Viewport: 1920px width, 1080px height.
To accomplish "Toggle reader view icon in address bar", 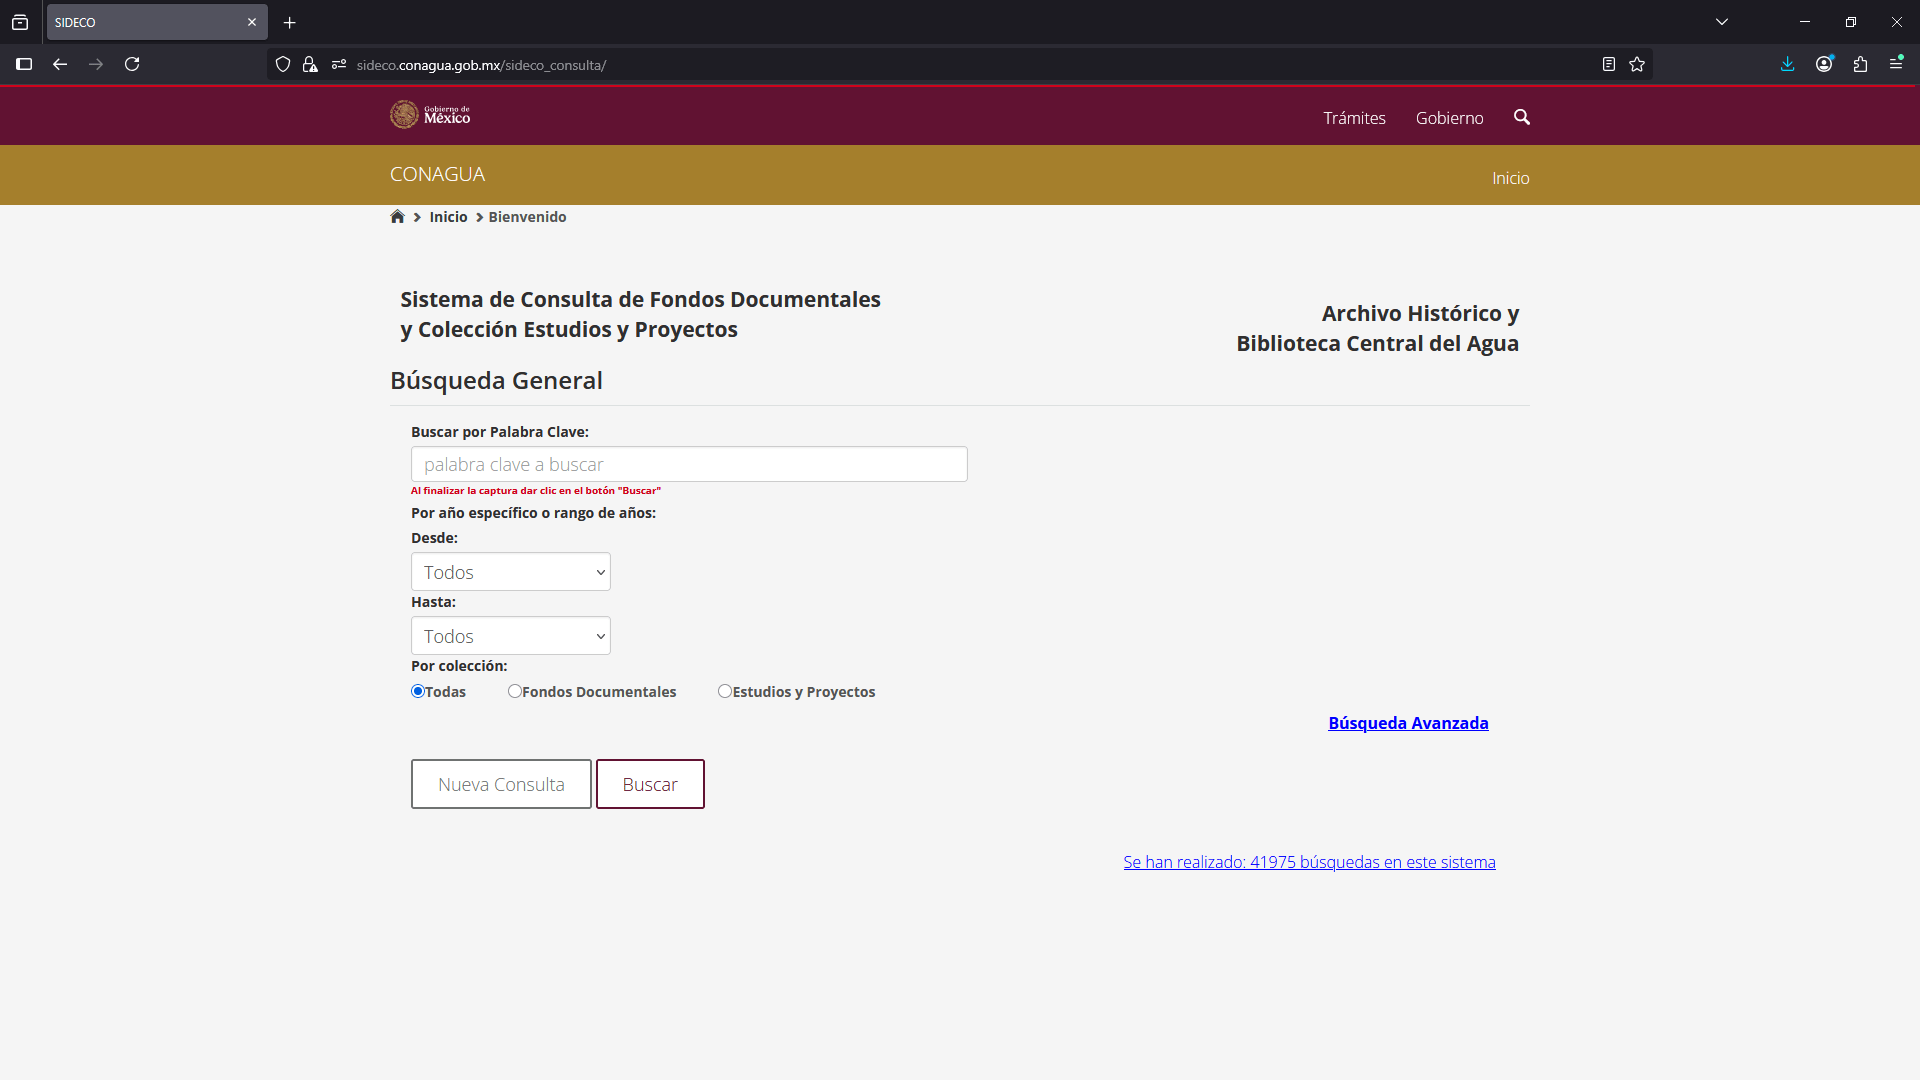I will [x=1608, y=64].
